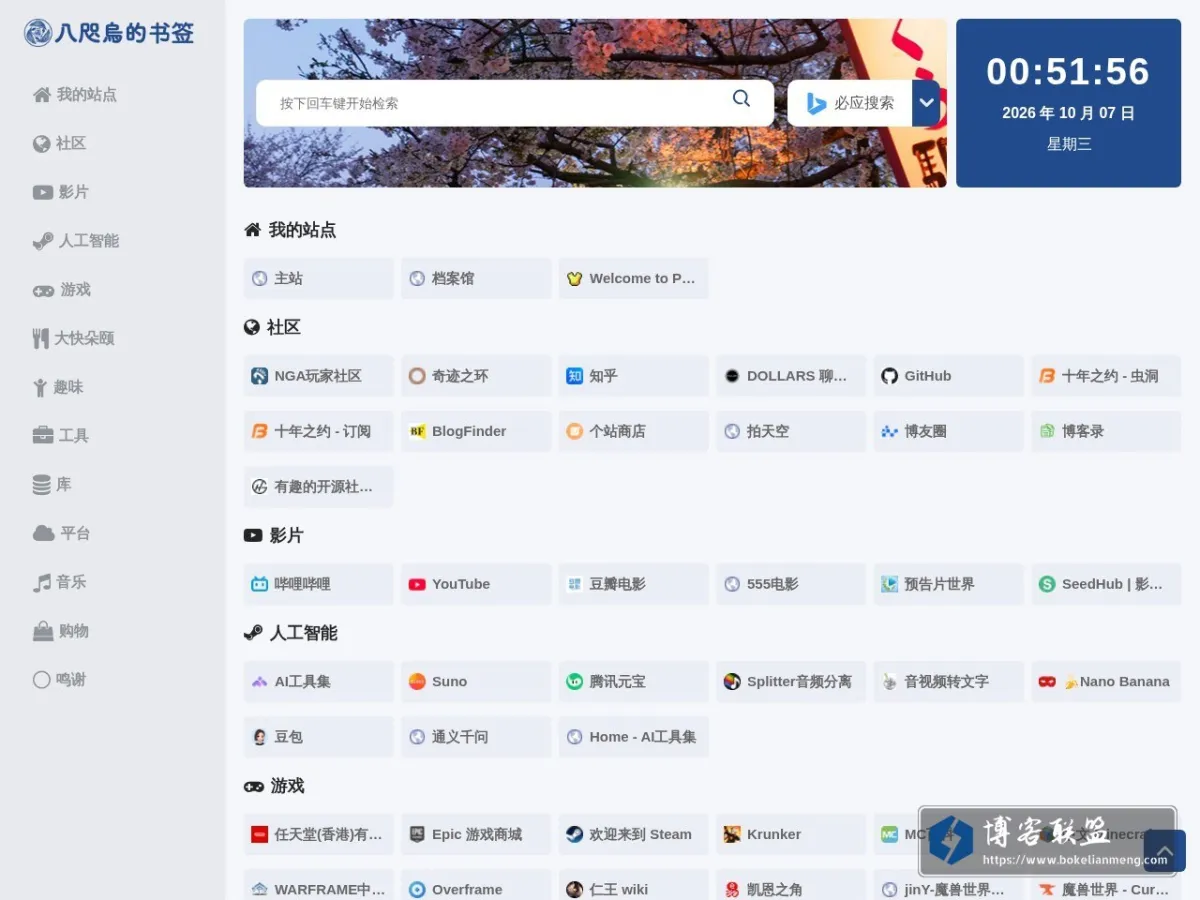
Task: Click the 预告片世界 icon
Action: click(890, 584)
